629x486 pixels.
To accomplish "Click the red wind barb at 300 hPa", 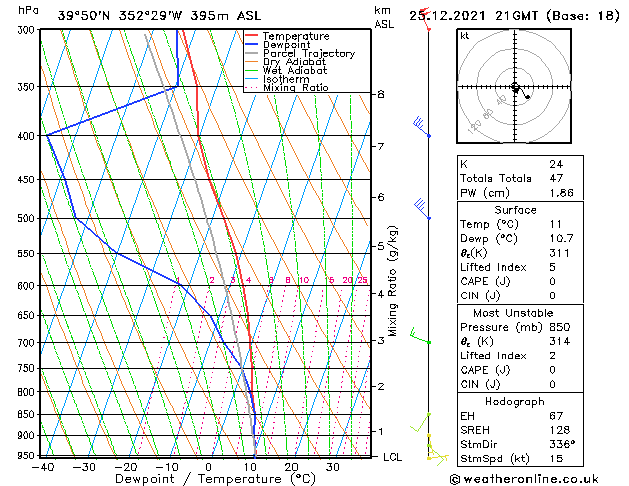I will pyautogui.click(x=425, y=19).
